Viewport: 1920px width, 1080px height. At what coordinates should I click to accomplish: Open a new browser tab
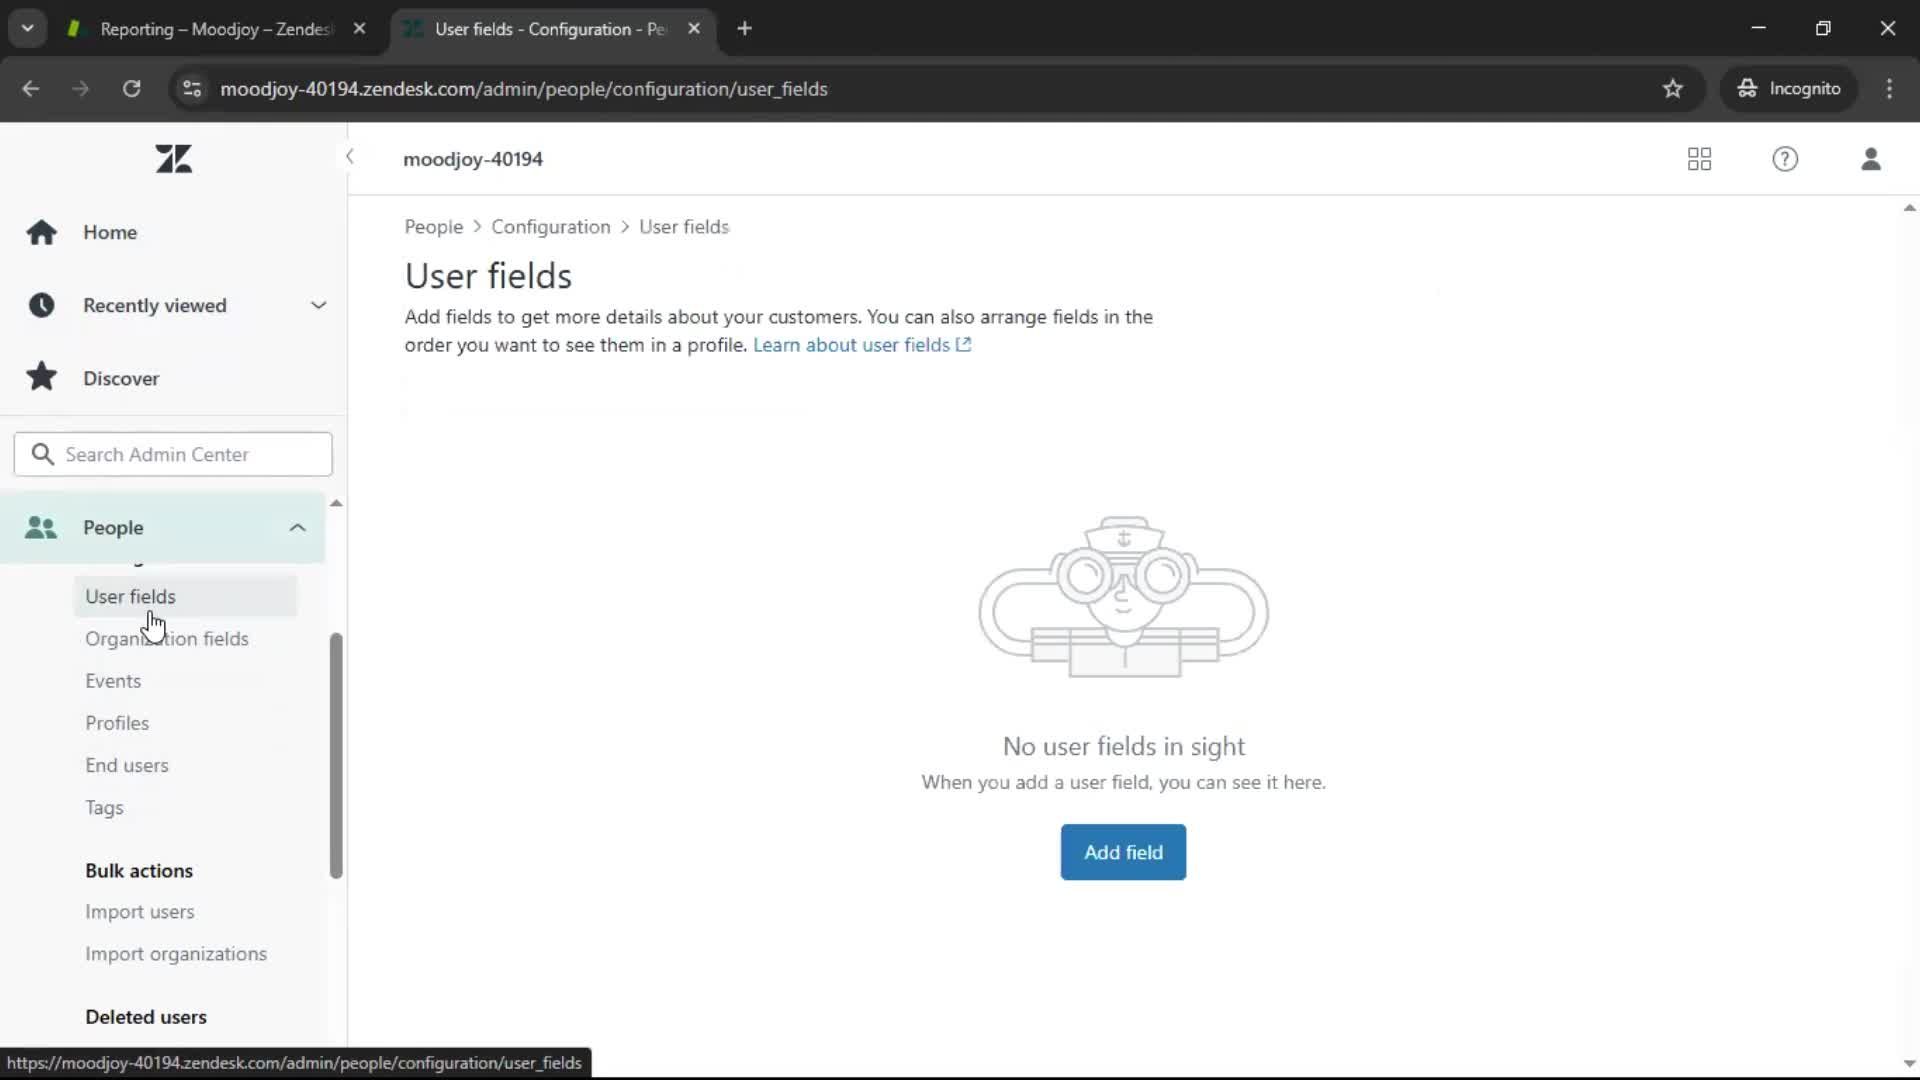[x=744, y=29]
